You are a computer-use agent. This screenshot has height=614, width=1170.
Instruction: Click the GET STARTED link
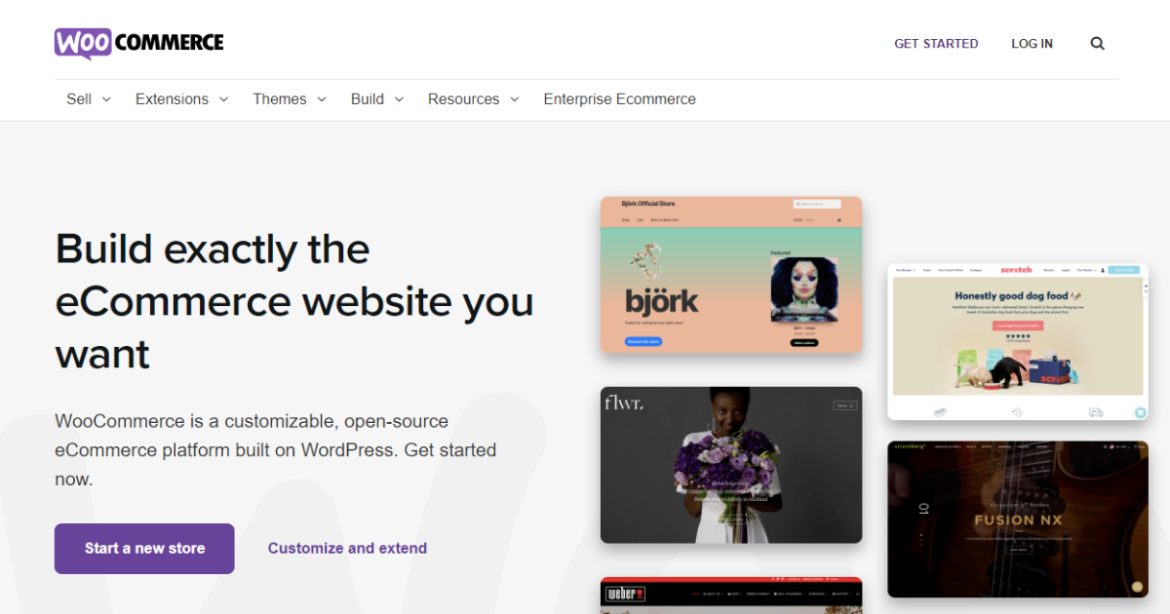pyautogui.click(x=936, y=44)
